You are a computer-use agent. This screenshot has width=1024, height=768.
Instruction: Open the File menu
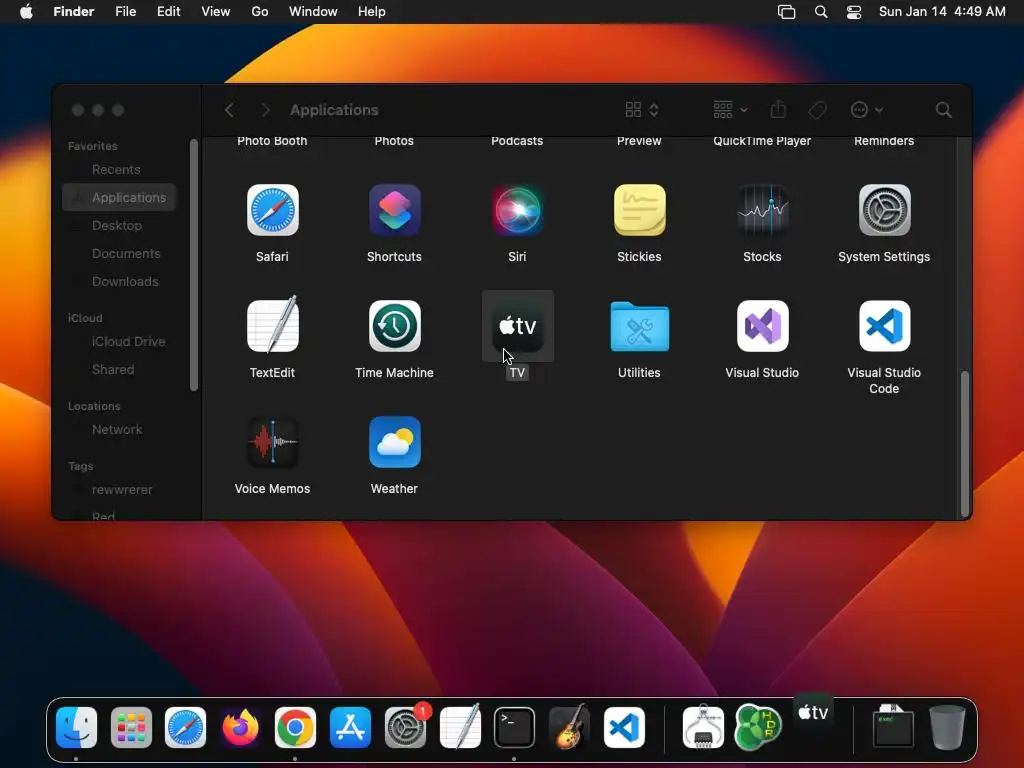pos(125,12)
